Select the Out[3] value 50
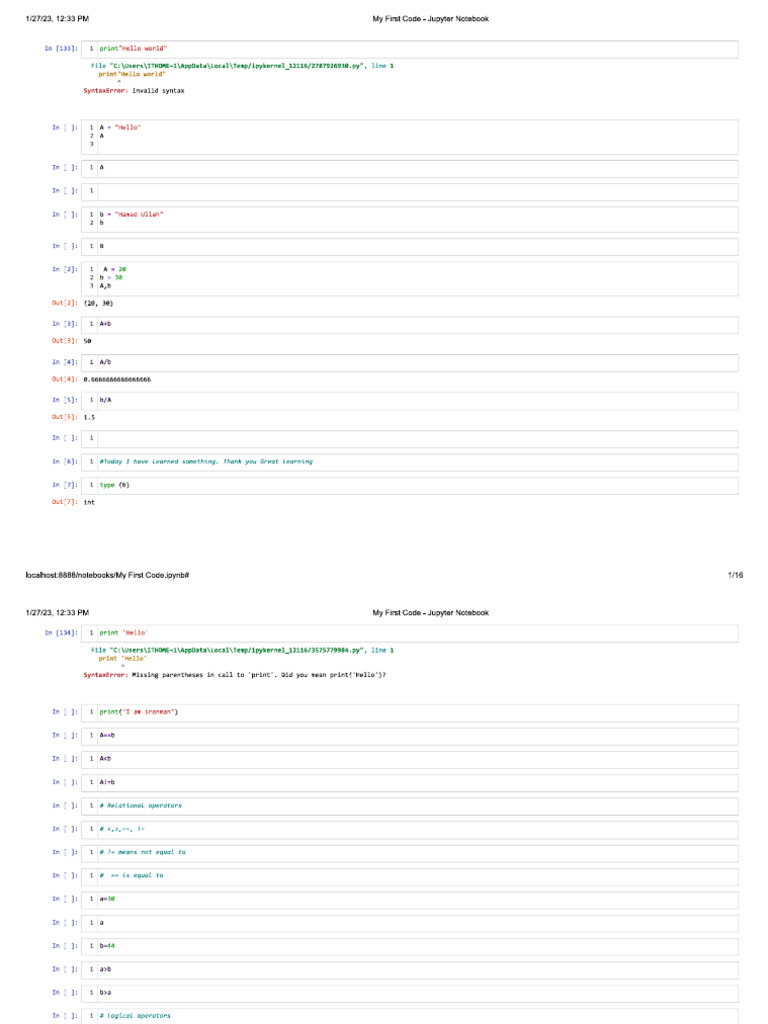The width and height of the screenshot is (768, 1024). click(x=88, y=341)
